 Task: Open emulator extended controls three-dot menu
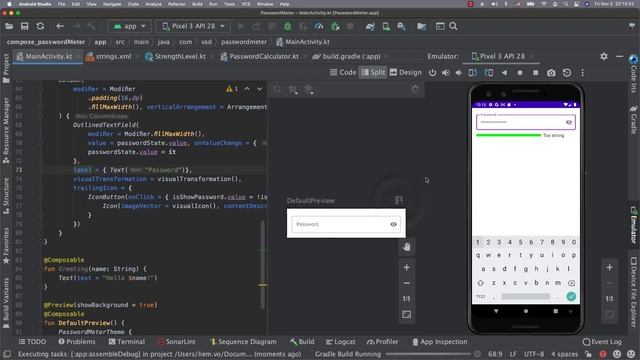point(582,73)
